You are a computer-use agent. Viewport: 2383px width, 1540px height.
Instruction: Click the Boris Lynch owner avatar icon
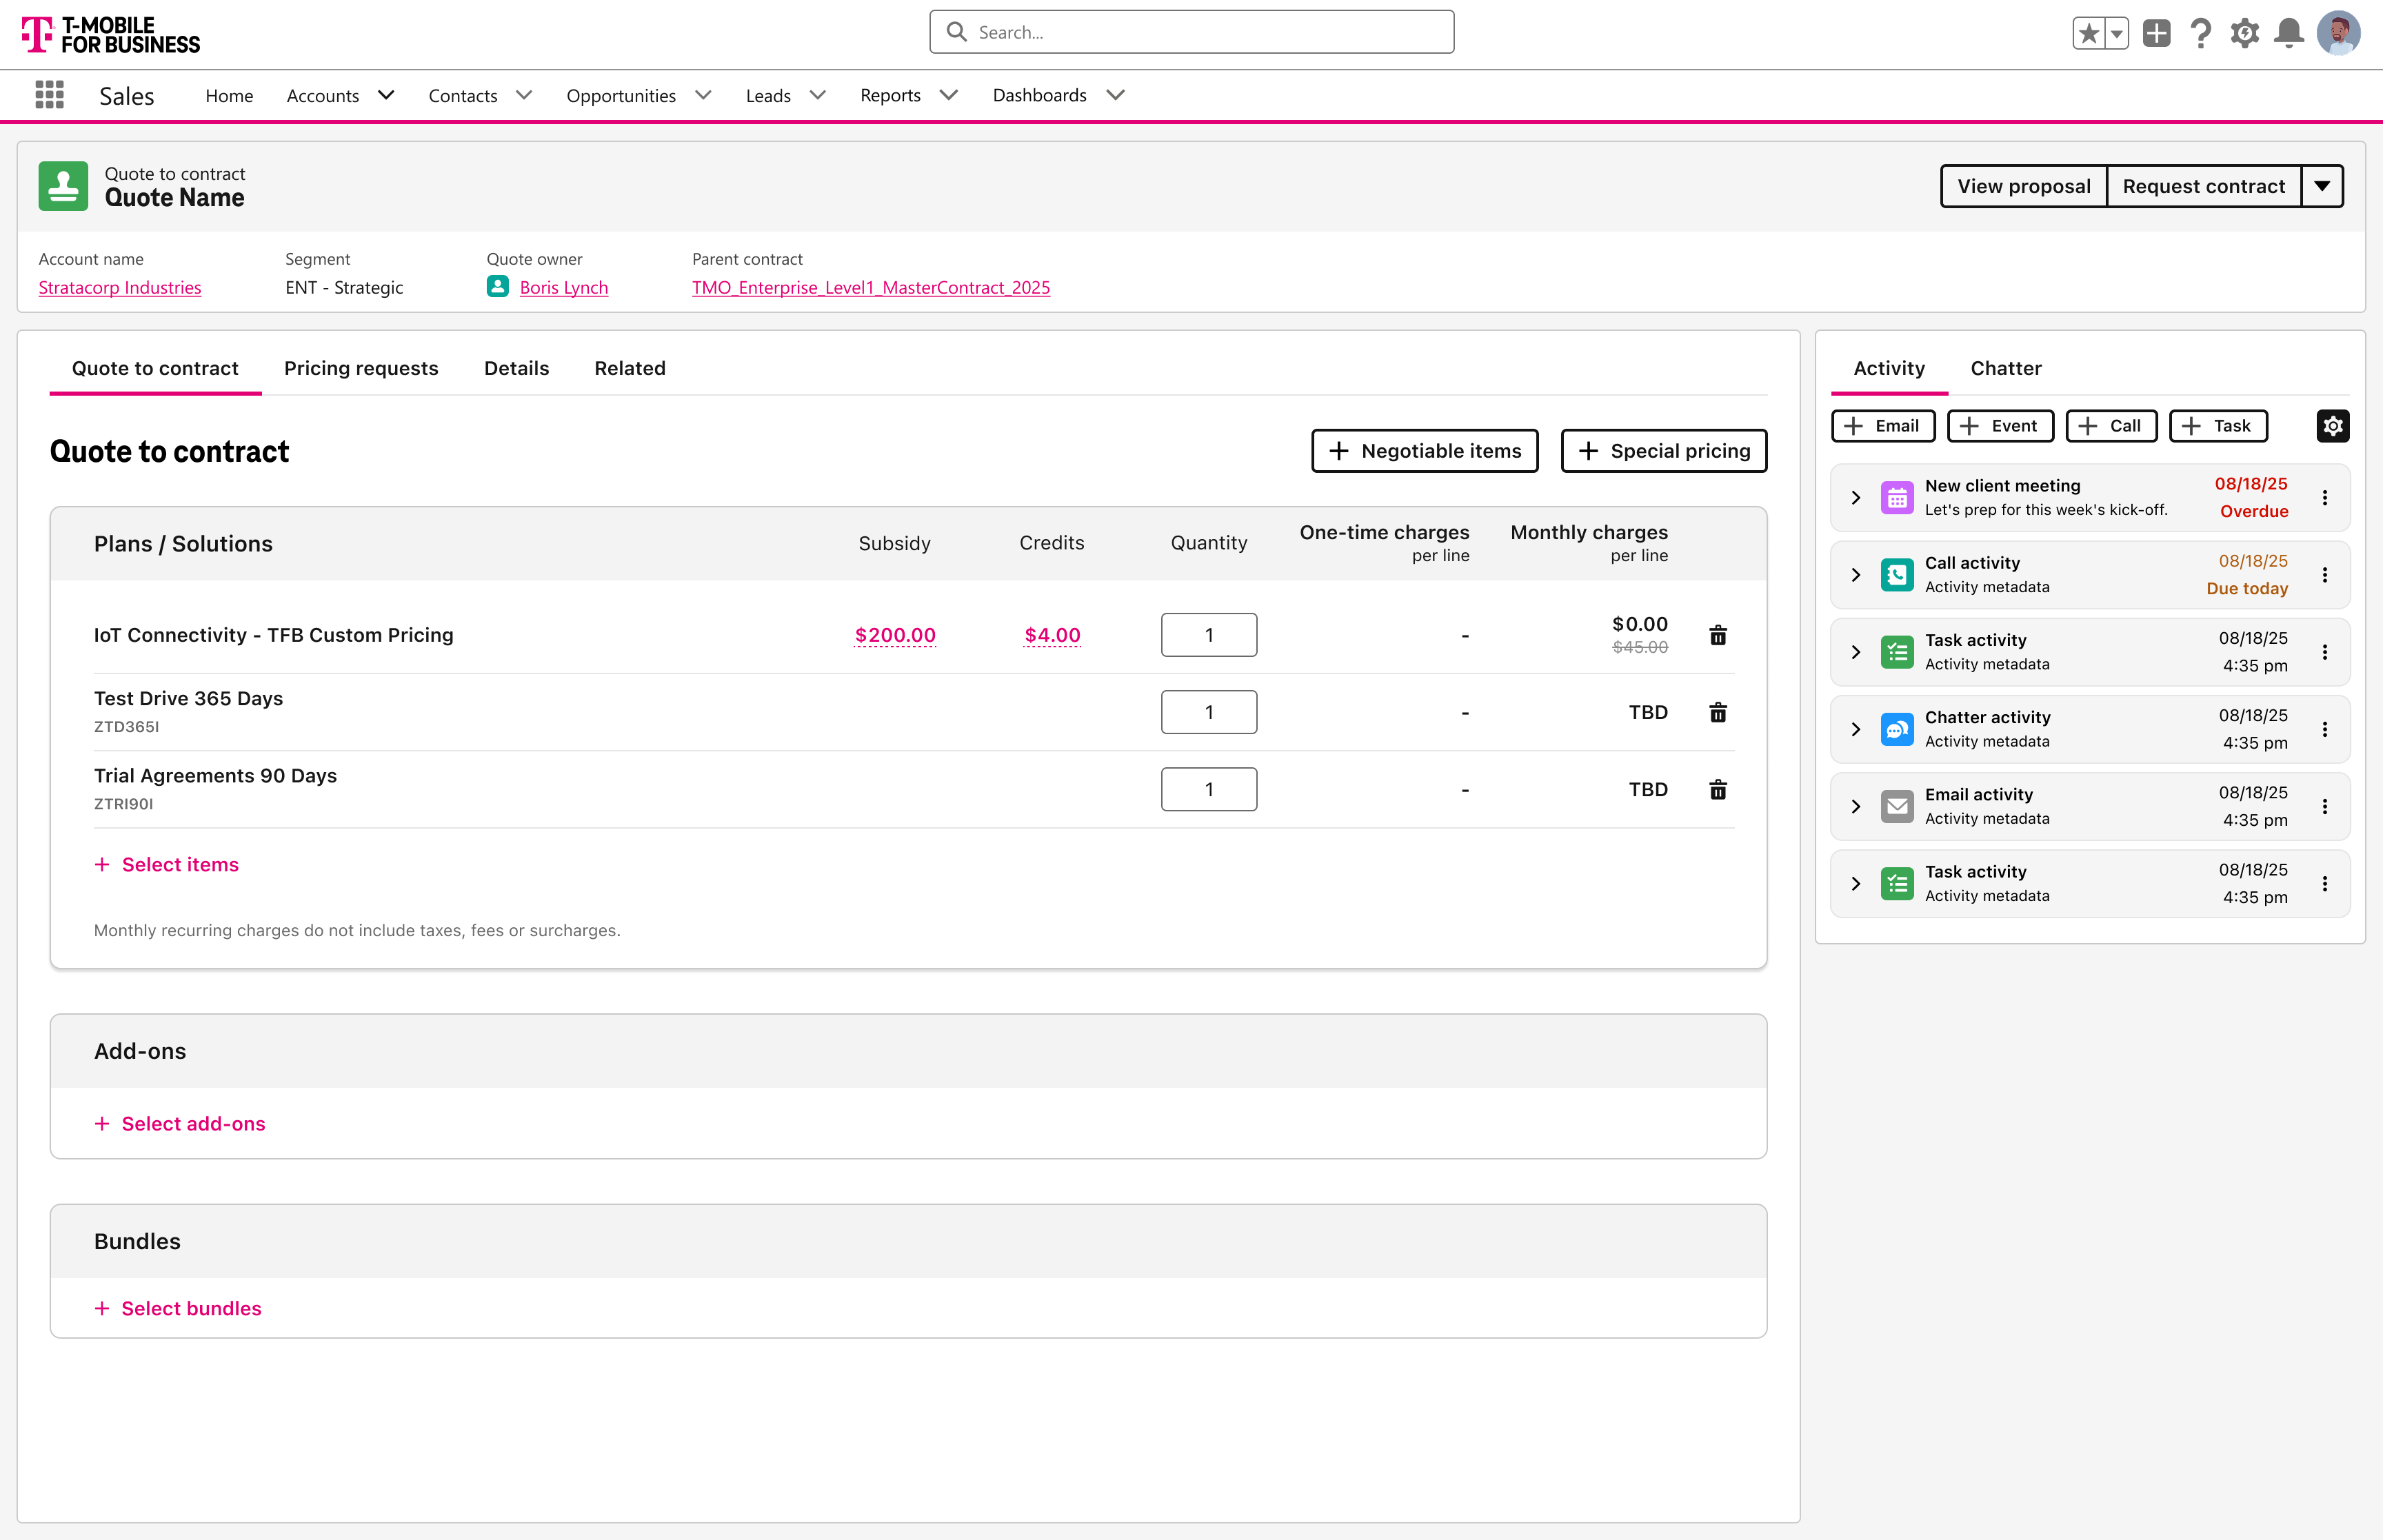tap(497, 287)
